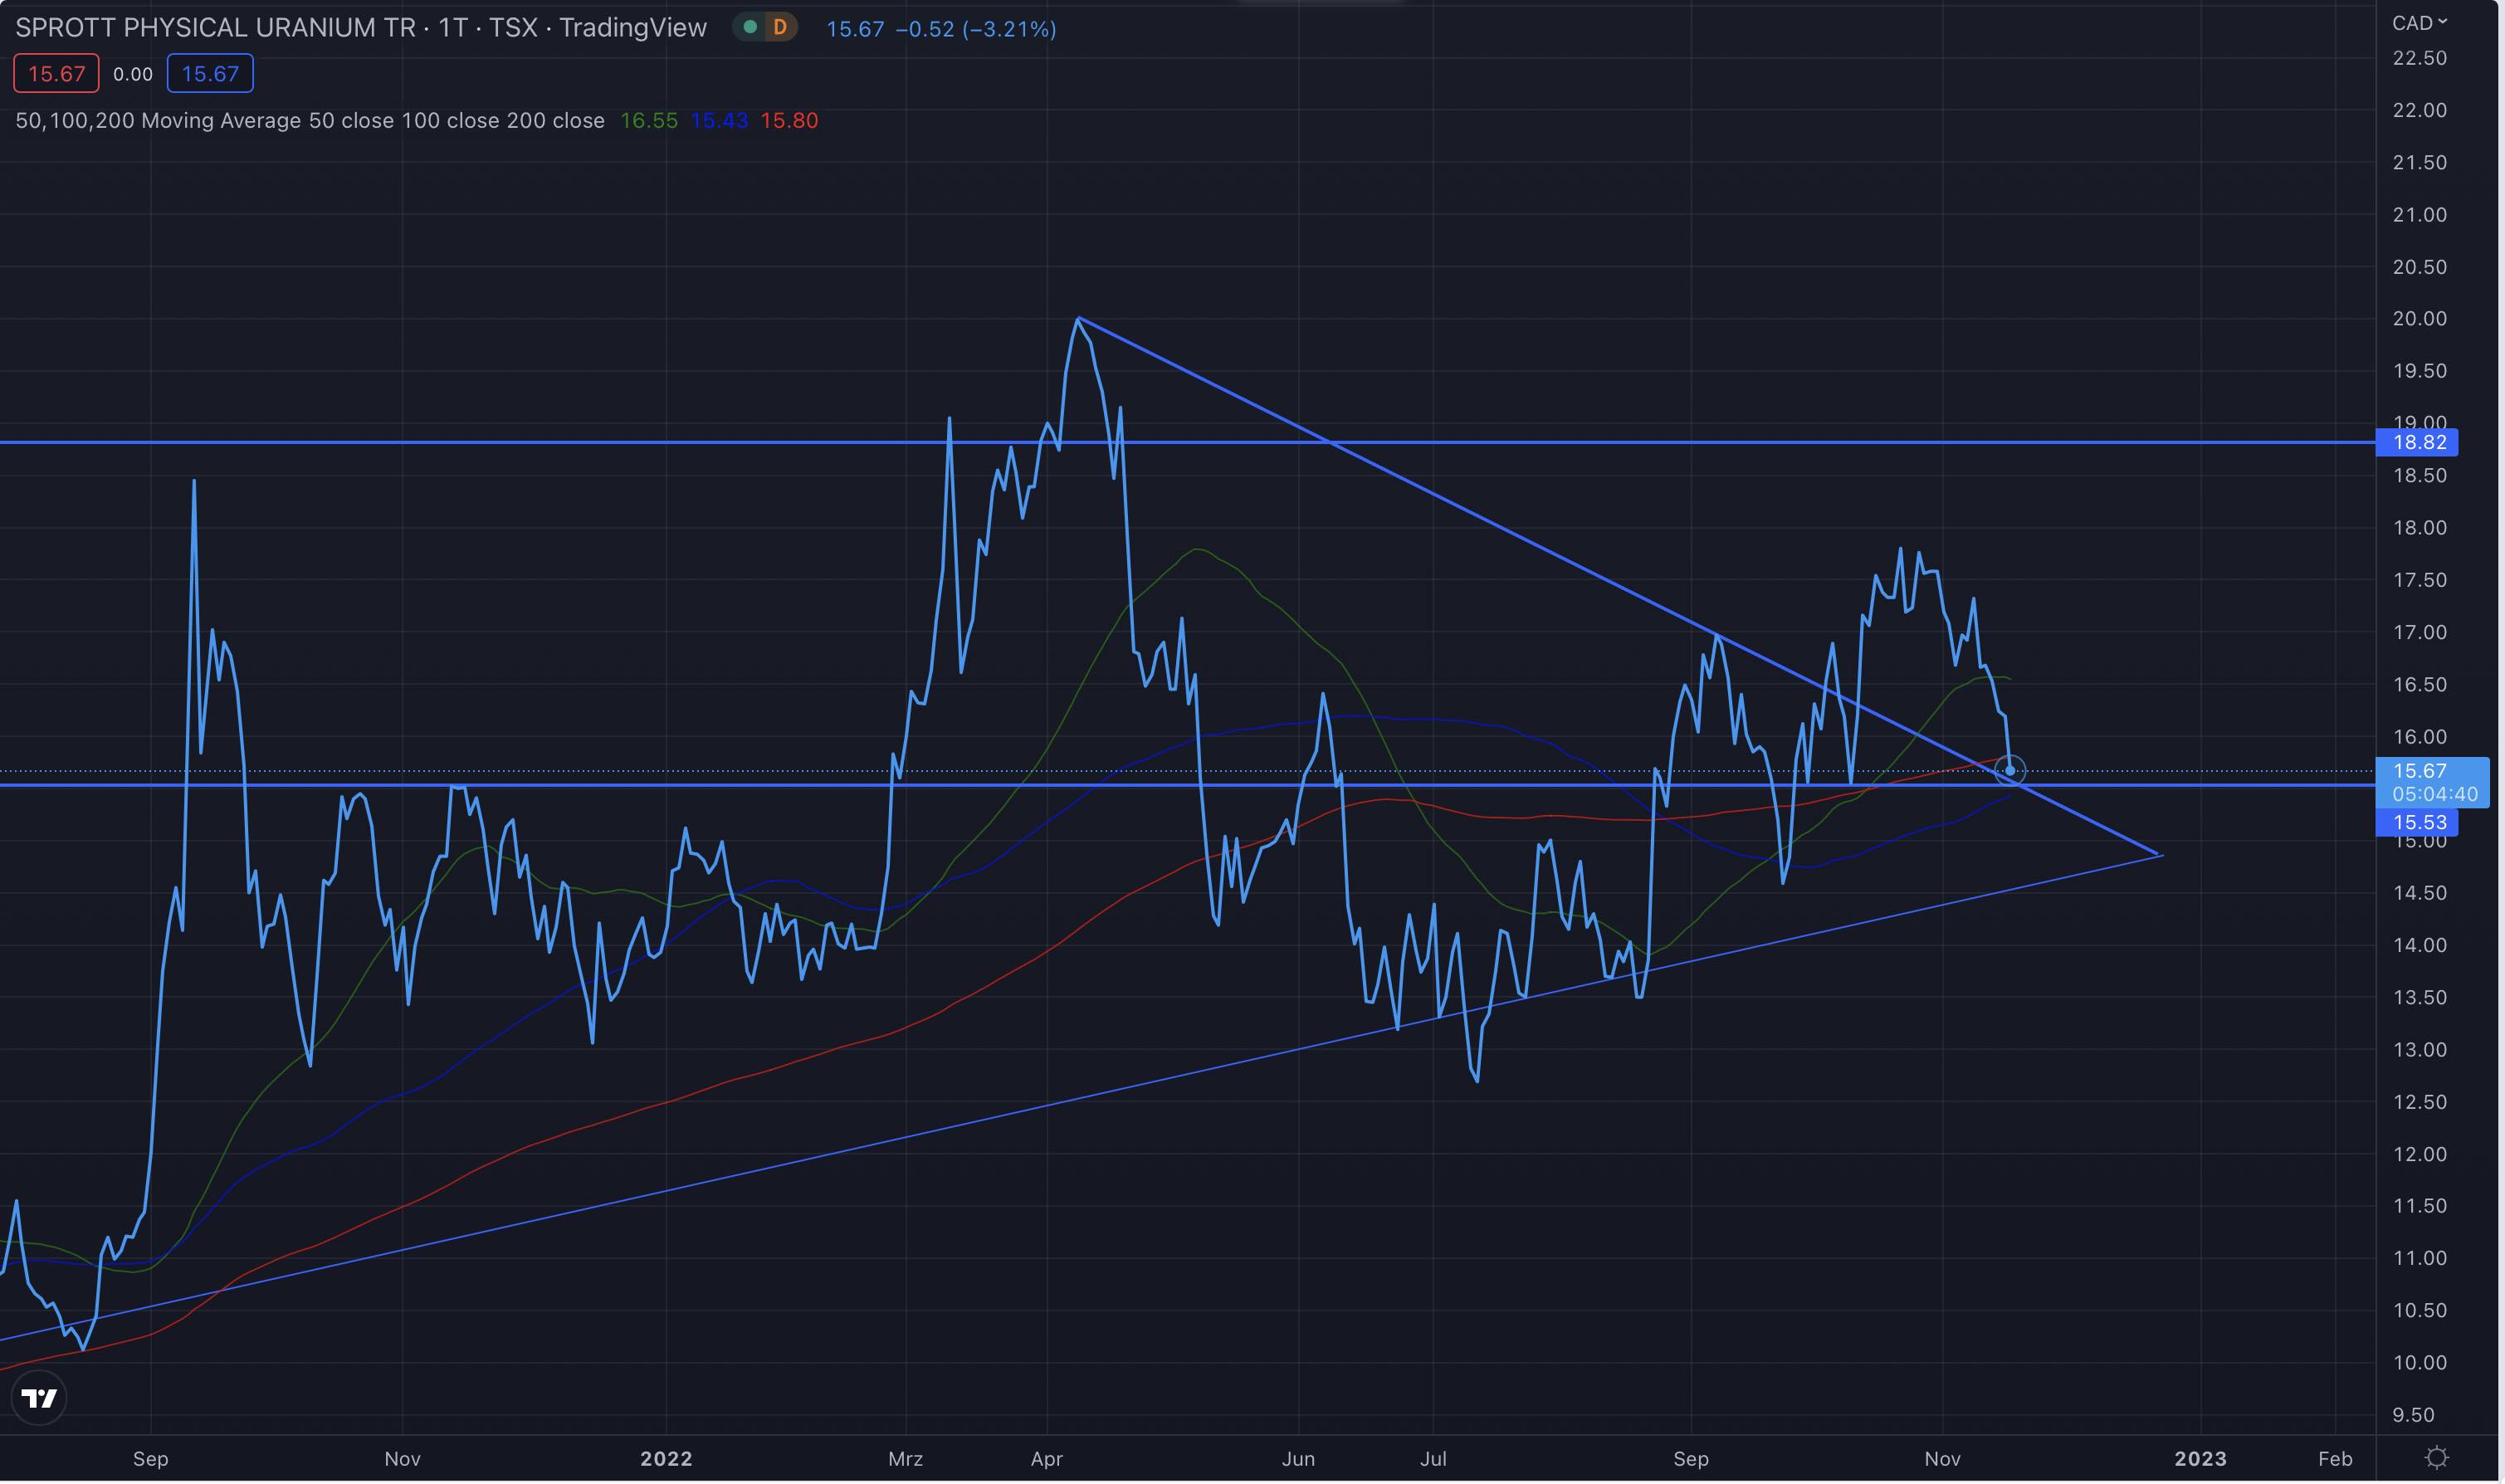Viewport: 2505px width, 1484px height.
Task: Click the 2022 label on time axis
Action: [x=666, y=1458]
